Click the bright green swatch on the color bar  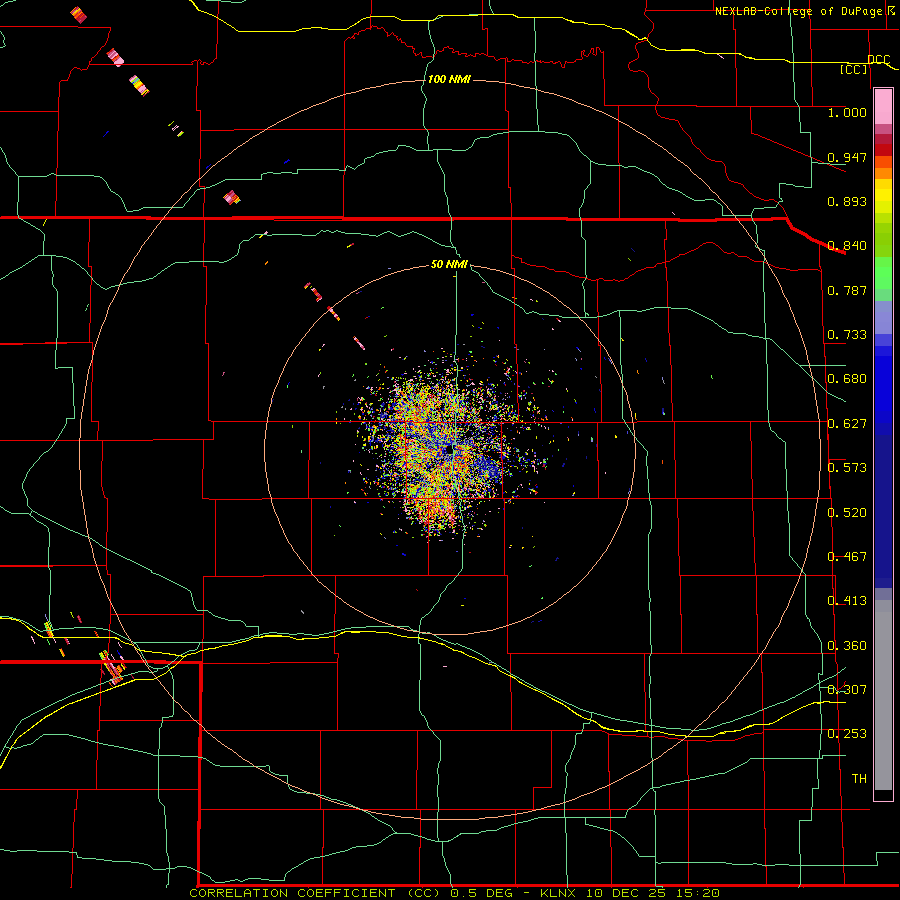[883, 273]
